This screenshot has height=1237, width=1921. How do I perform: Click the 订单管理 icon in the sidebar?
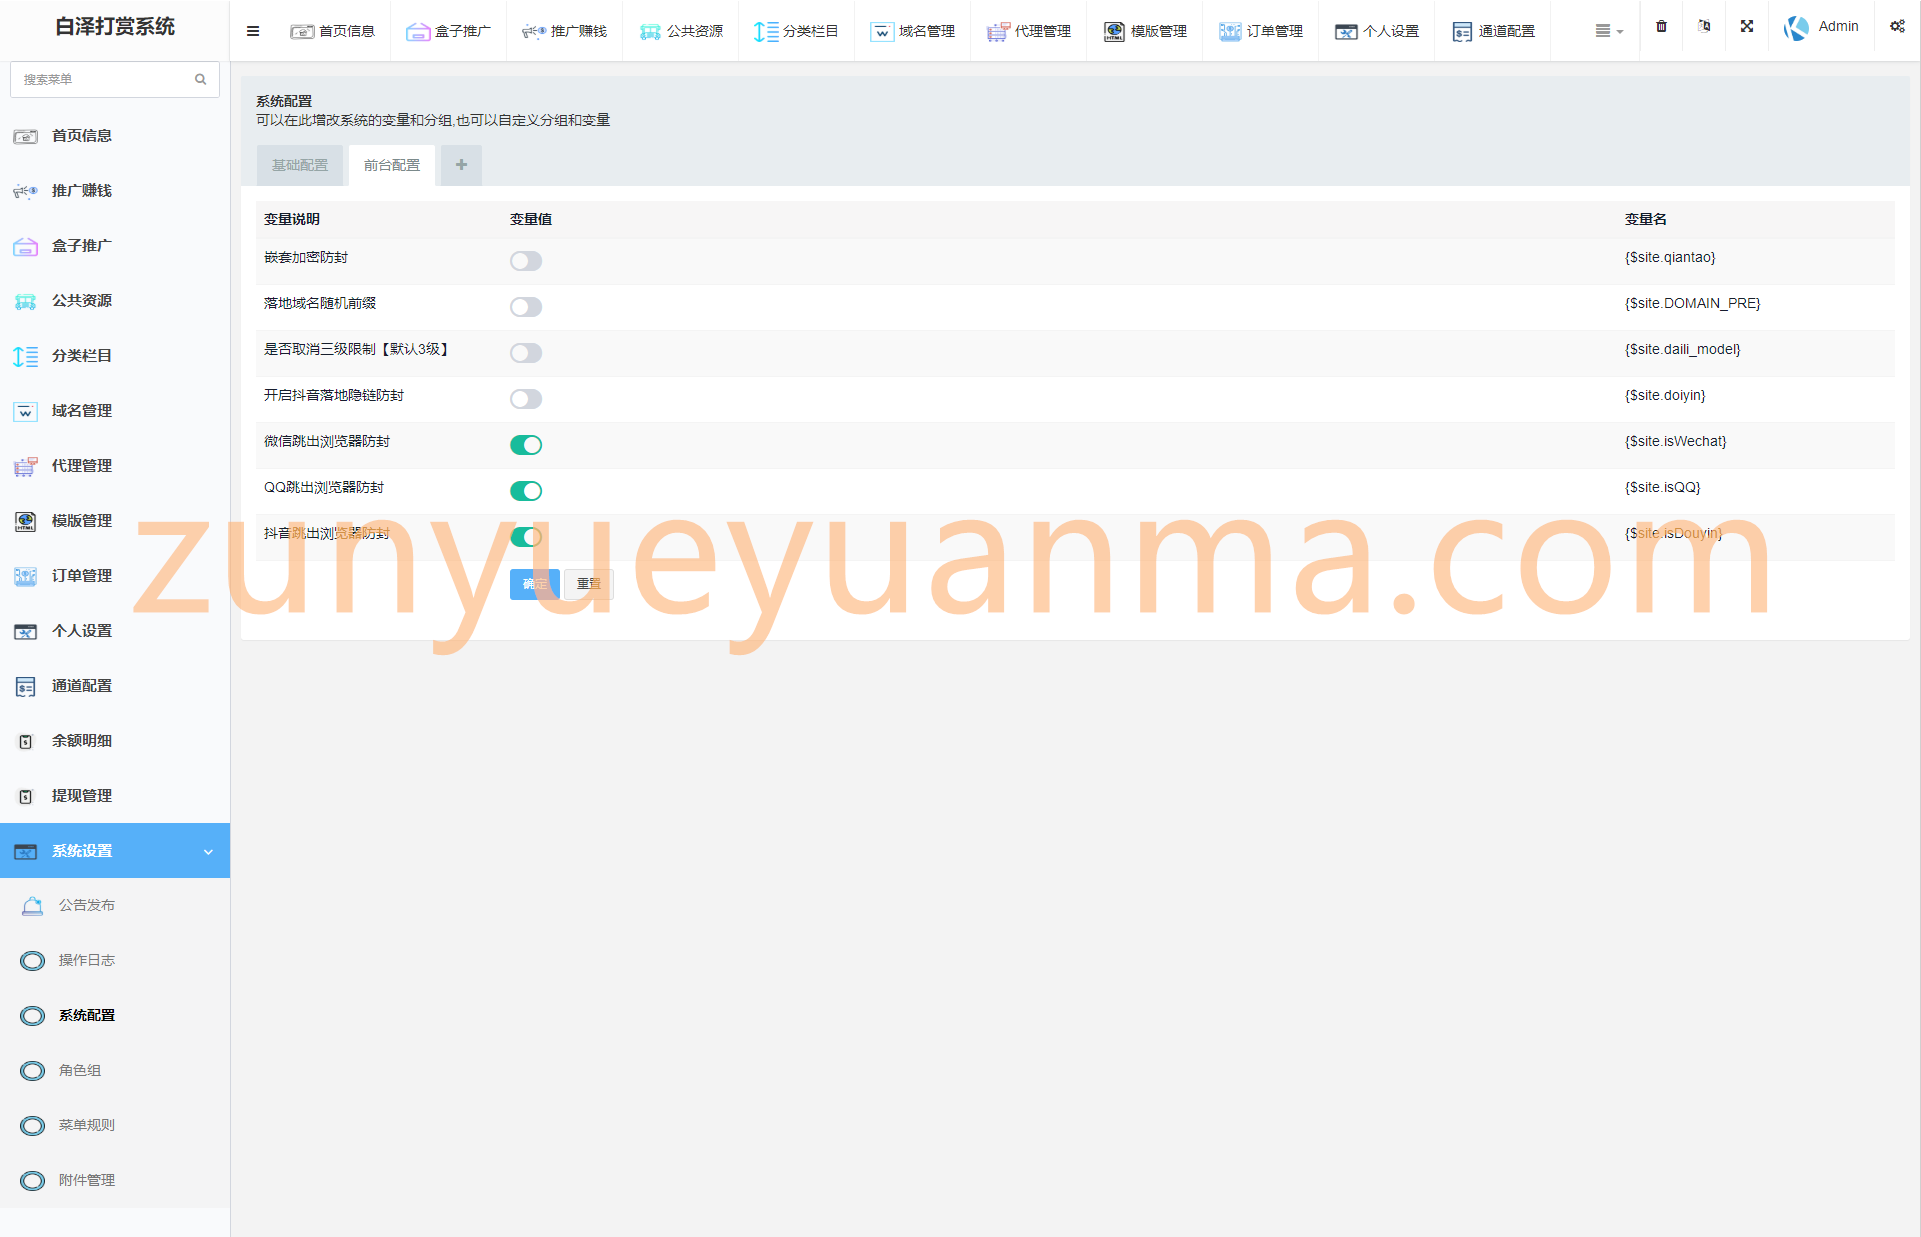(x=26, y=576)
